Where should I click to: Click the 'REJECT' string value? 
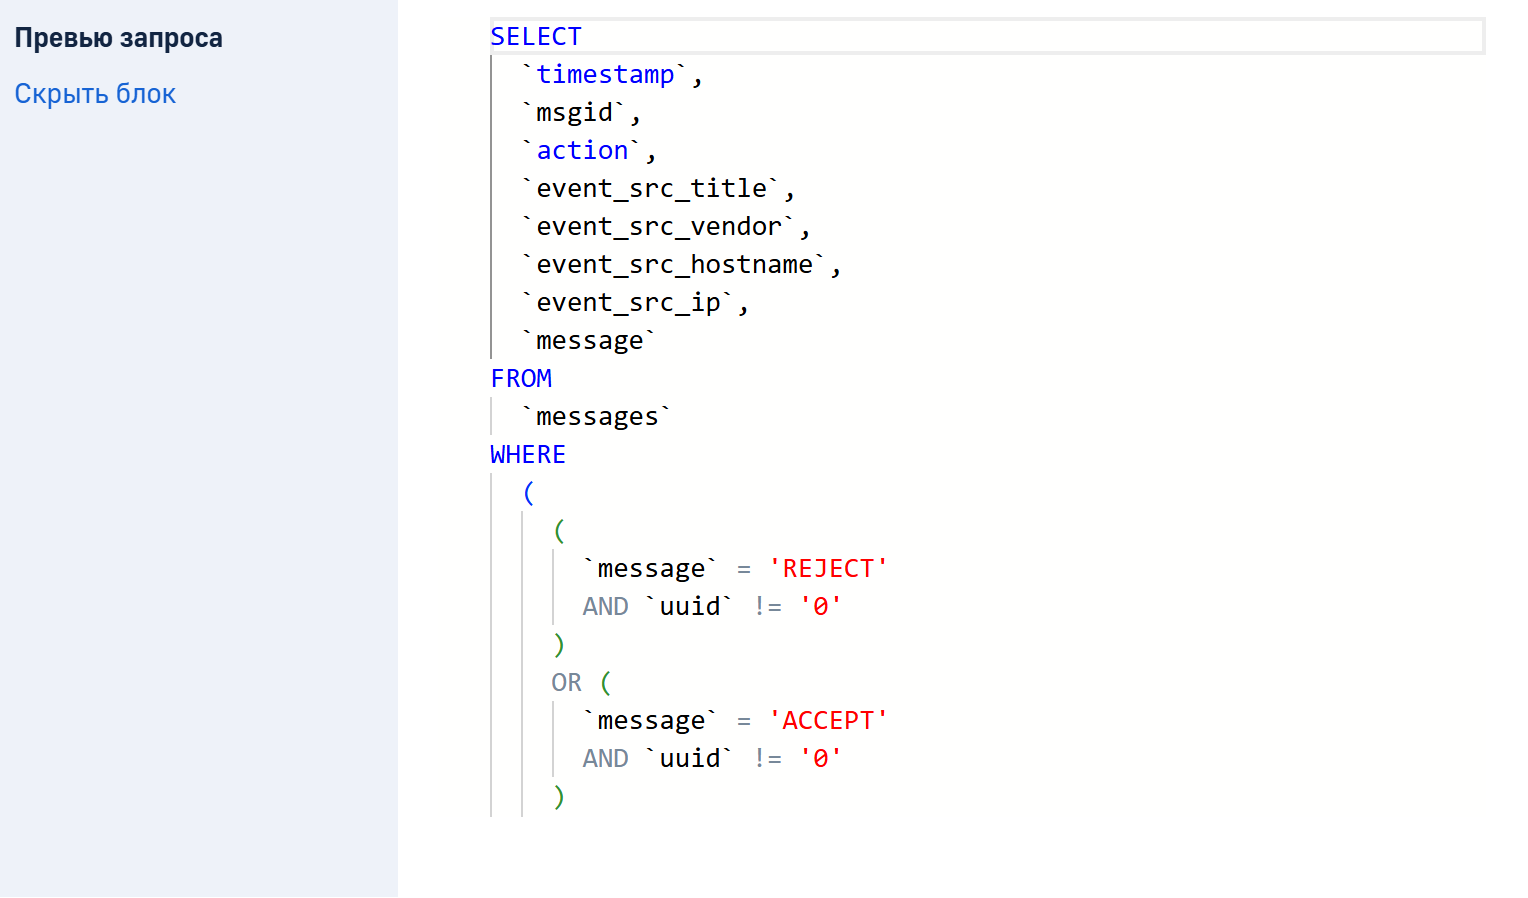[x=828, y=569]
